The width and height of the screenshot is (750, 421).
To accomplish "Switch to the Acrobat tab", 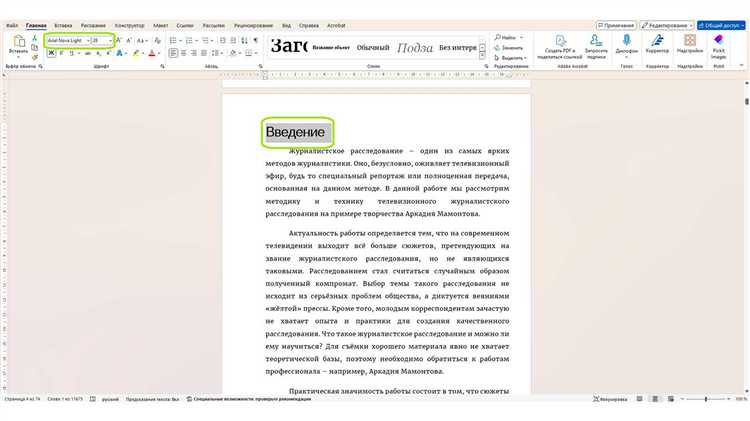I will coord(336,25).
